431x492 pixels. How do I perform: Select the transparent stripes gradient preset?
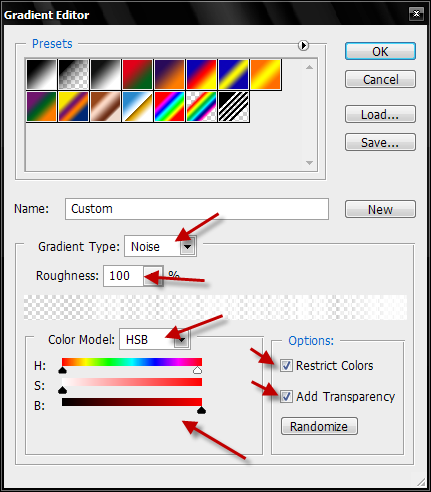pos(233,107)
